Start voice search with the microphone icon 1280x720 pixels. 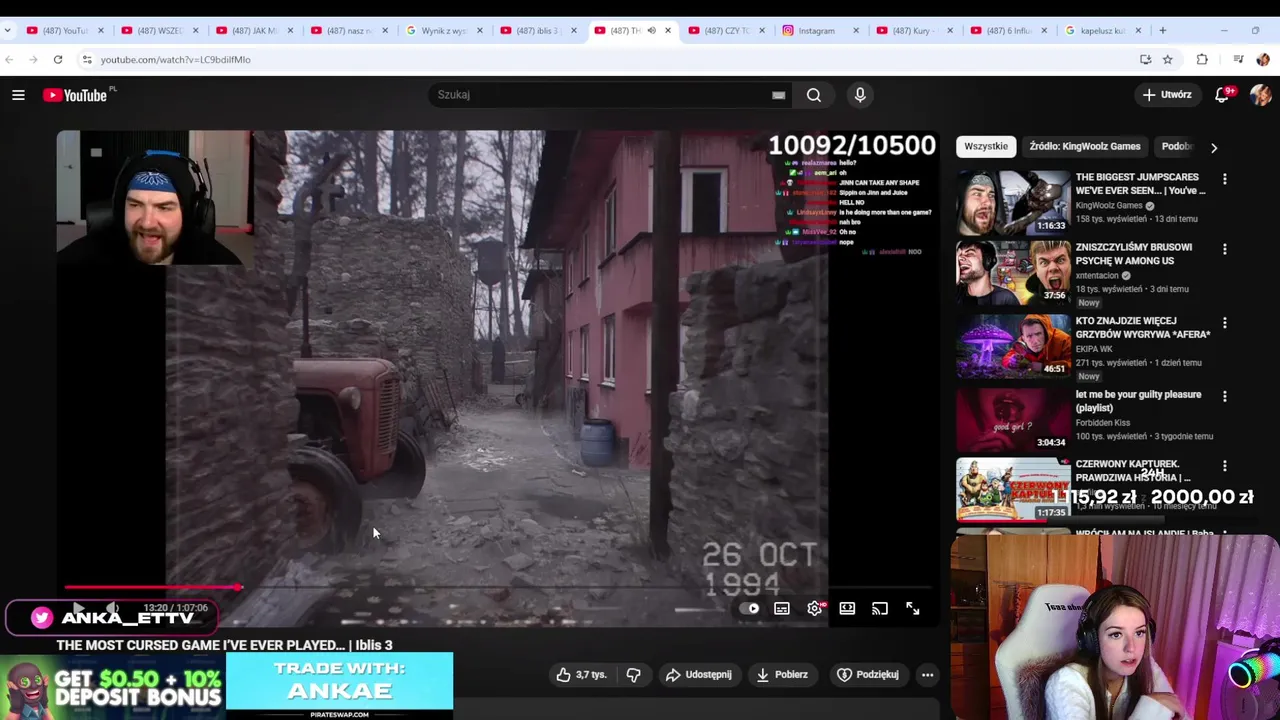[860, 95]
